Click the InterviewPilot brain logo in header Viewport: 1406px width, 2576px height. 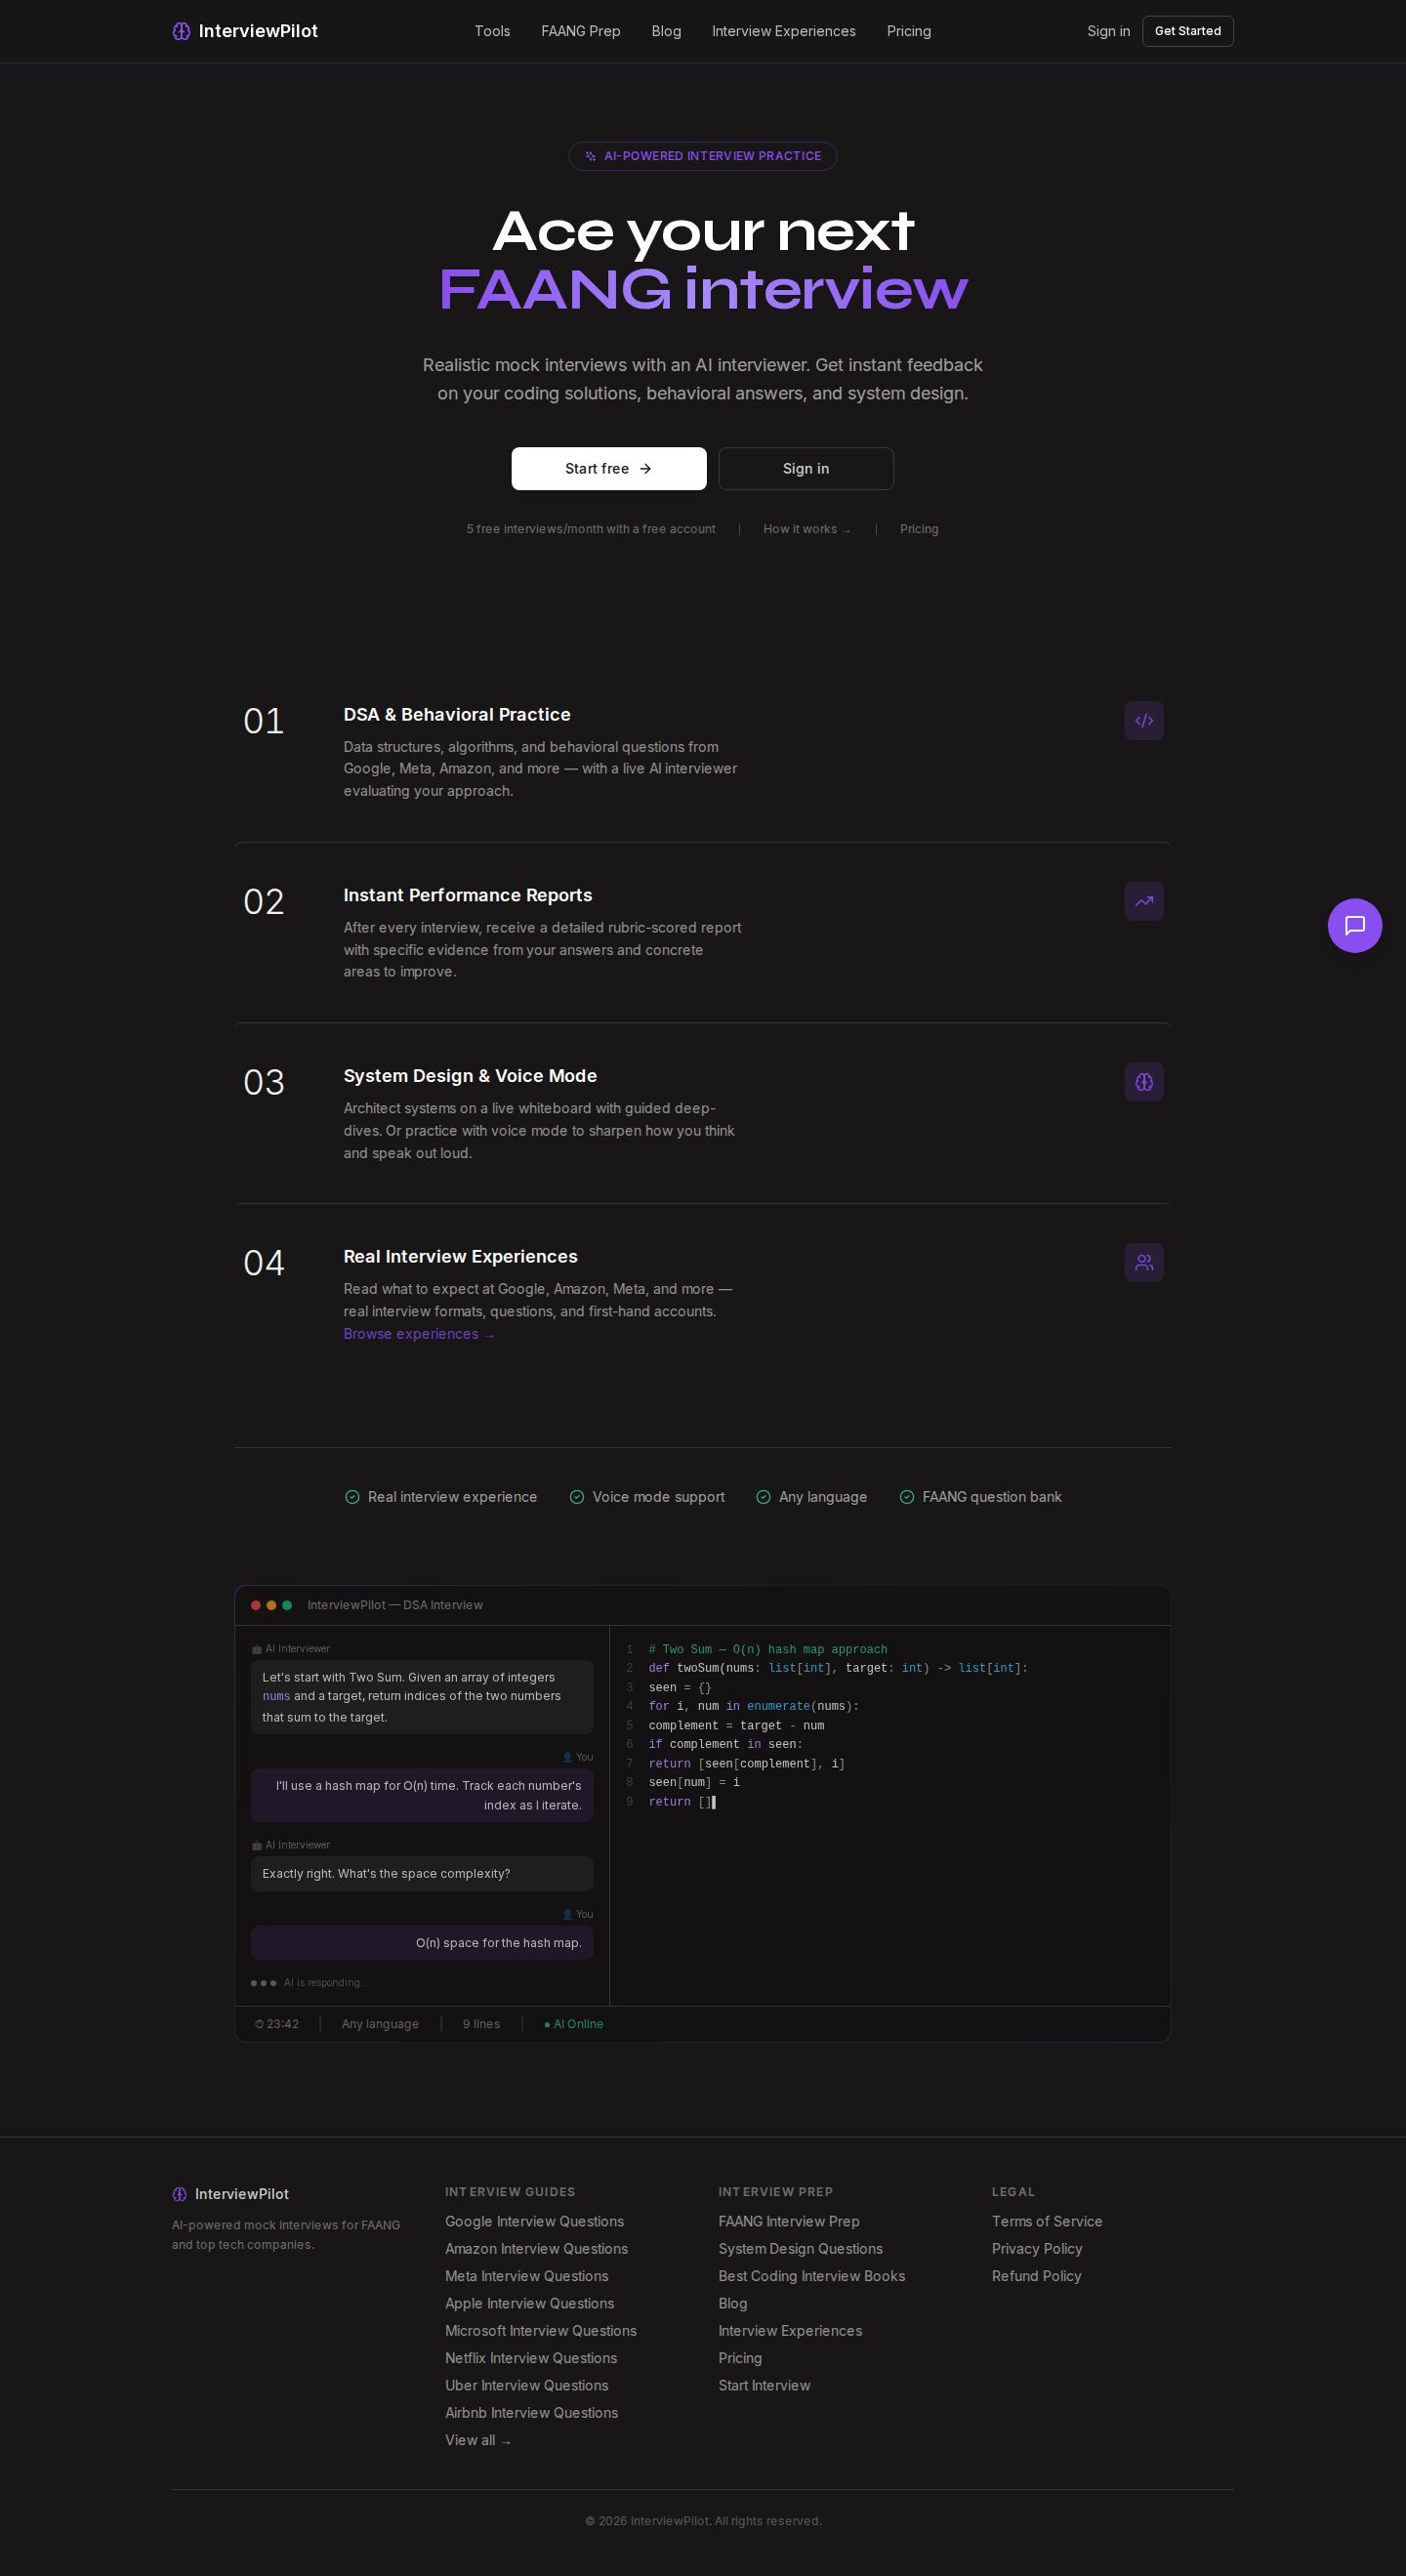click(181, 31)
